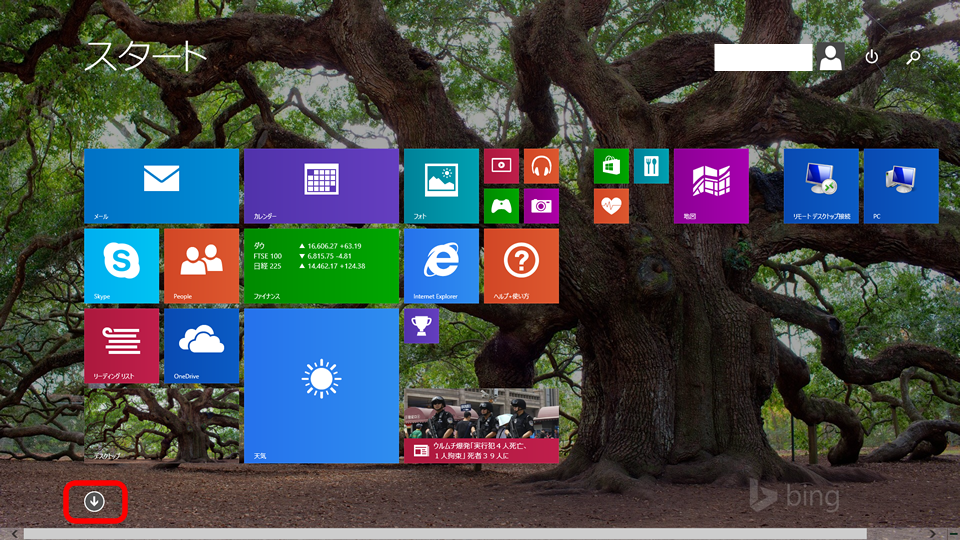Open the Maps (地図) tile
The height and width of the screenshot is (540, 960).
[x=711, y=186]
